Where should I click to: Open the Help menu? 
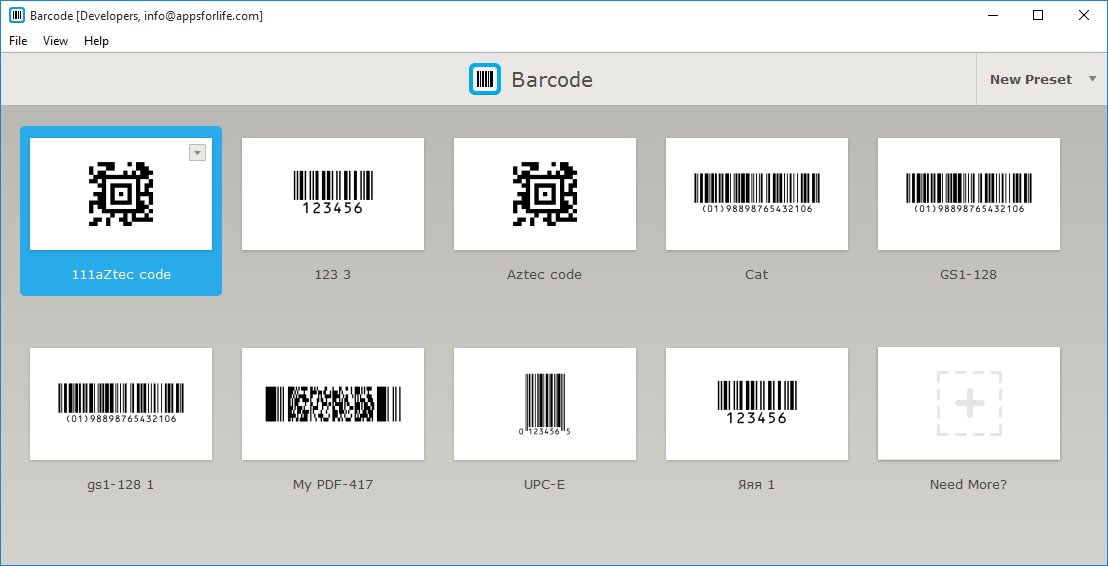96,41
